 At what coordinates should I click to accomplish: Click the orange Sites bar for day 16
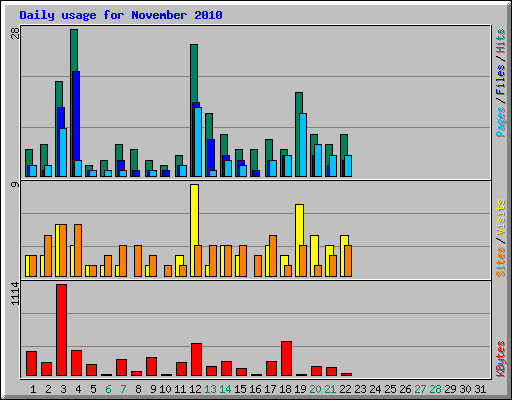click(258, 266)
